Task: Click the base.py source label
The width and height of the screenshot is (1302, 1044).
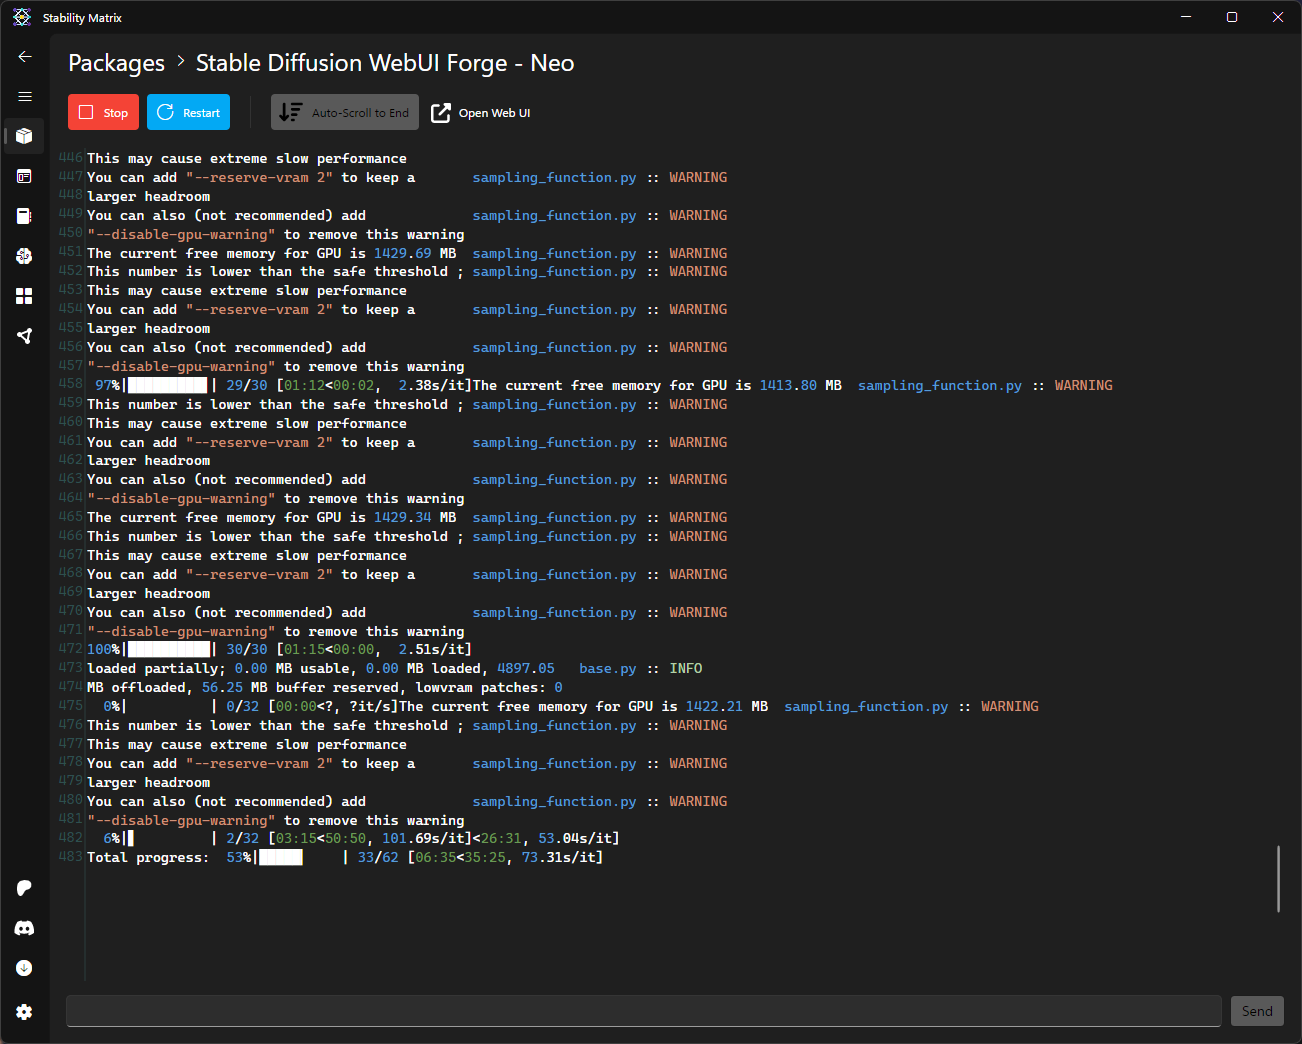Action: click(x=608, y=668)
